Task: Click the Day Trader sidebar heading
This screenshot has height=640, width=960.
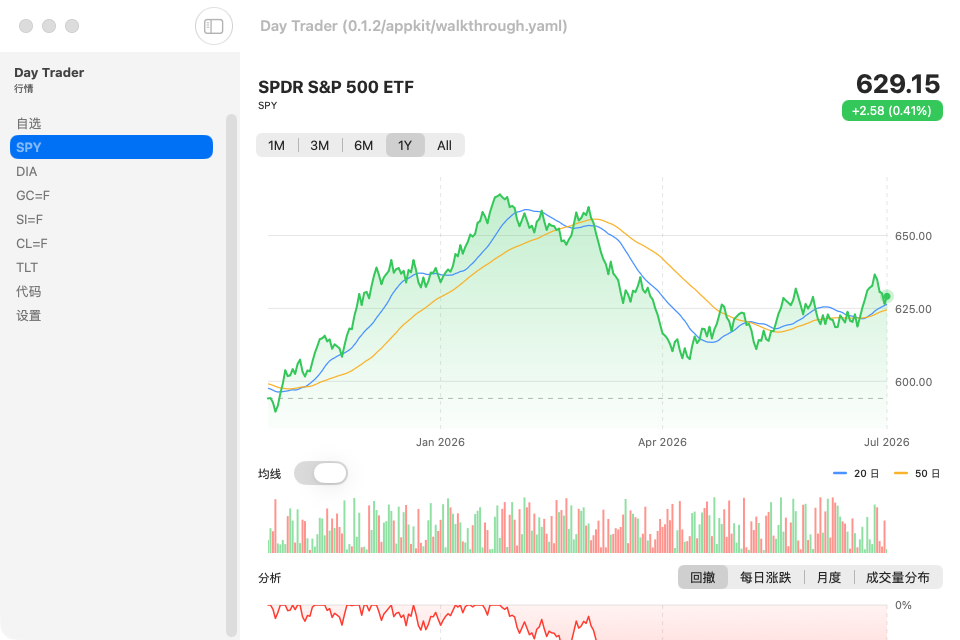Action: point(49,72)
